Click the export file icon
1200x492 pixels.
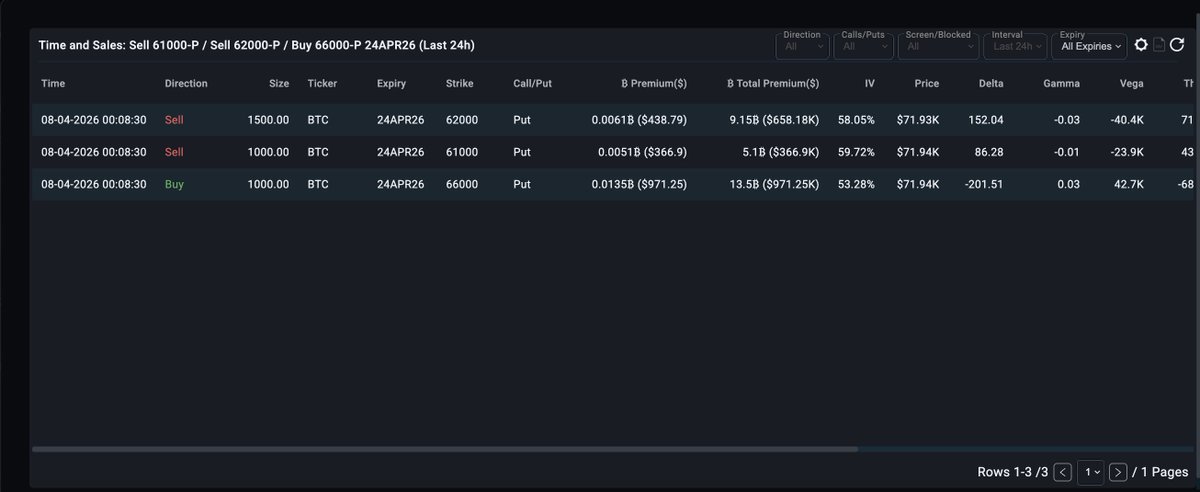(1159, 45)
